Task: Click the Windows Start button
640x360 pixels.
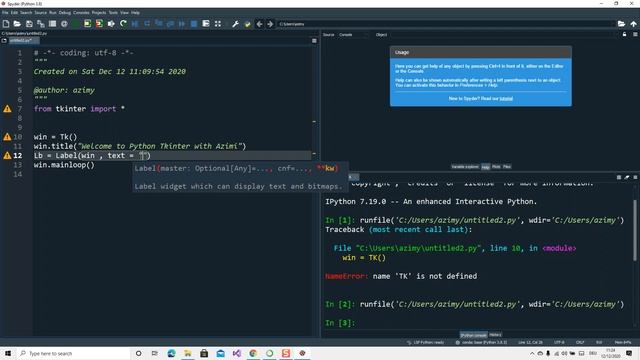Action: [8, 353]
